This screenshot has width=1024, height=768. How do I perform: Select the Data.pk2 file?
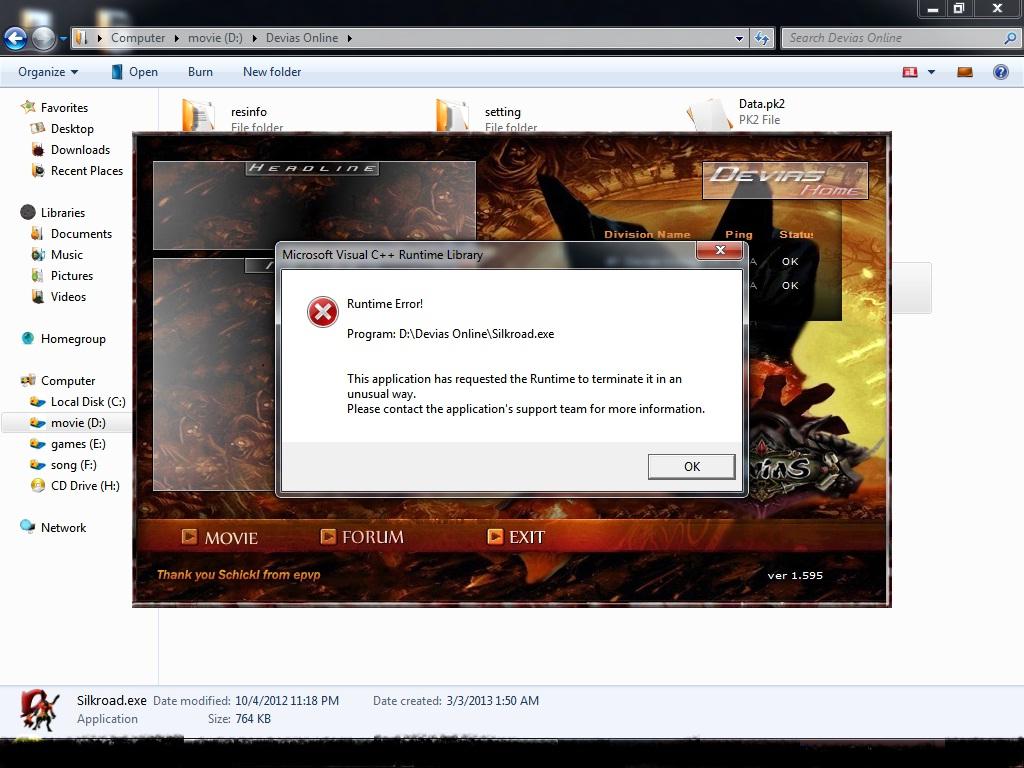click(x=738, y=113)
